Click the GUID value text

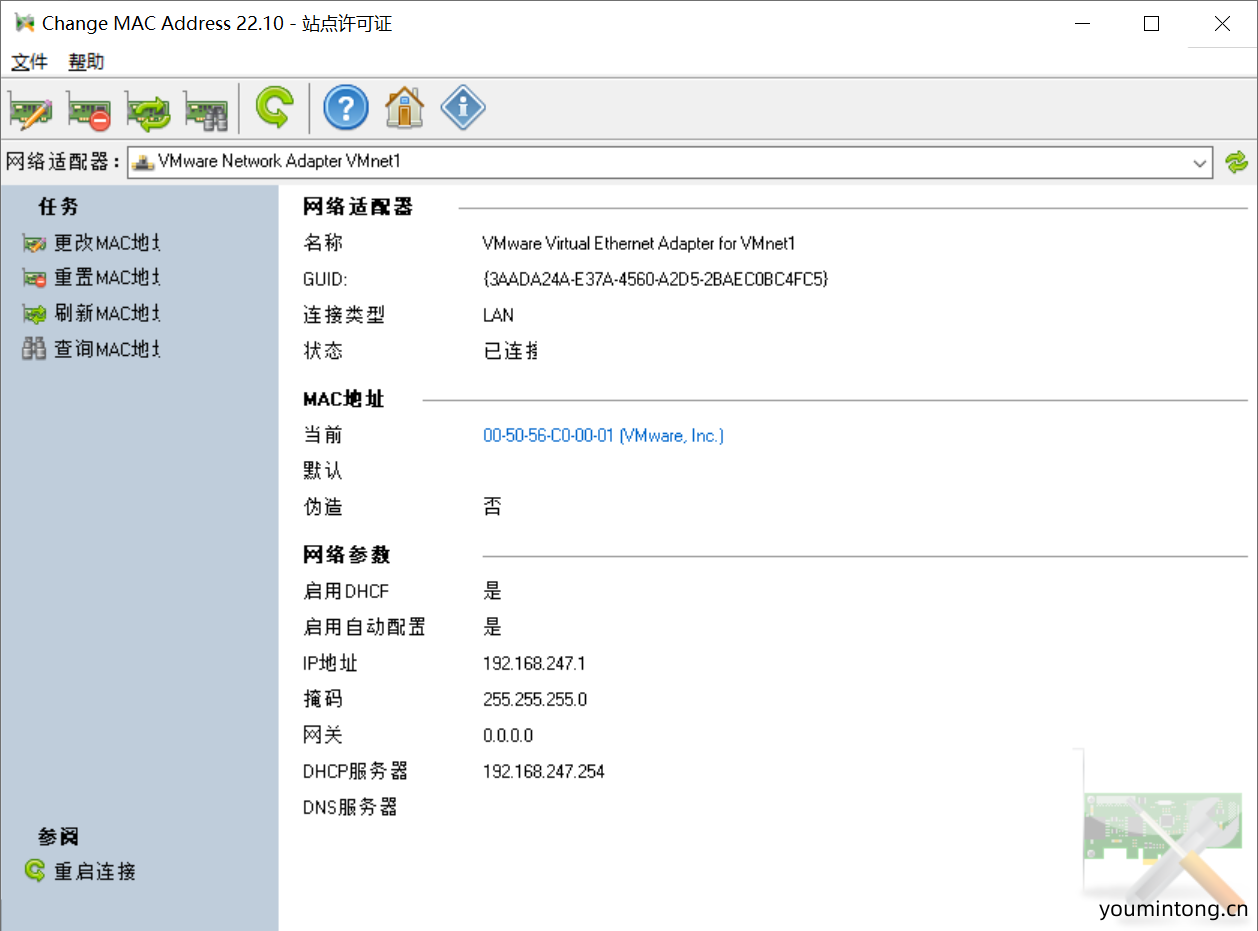click(655, 279)
